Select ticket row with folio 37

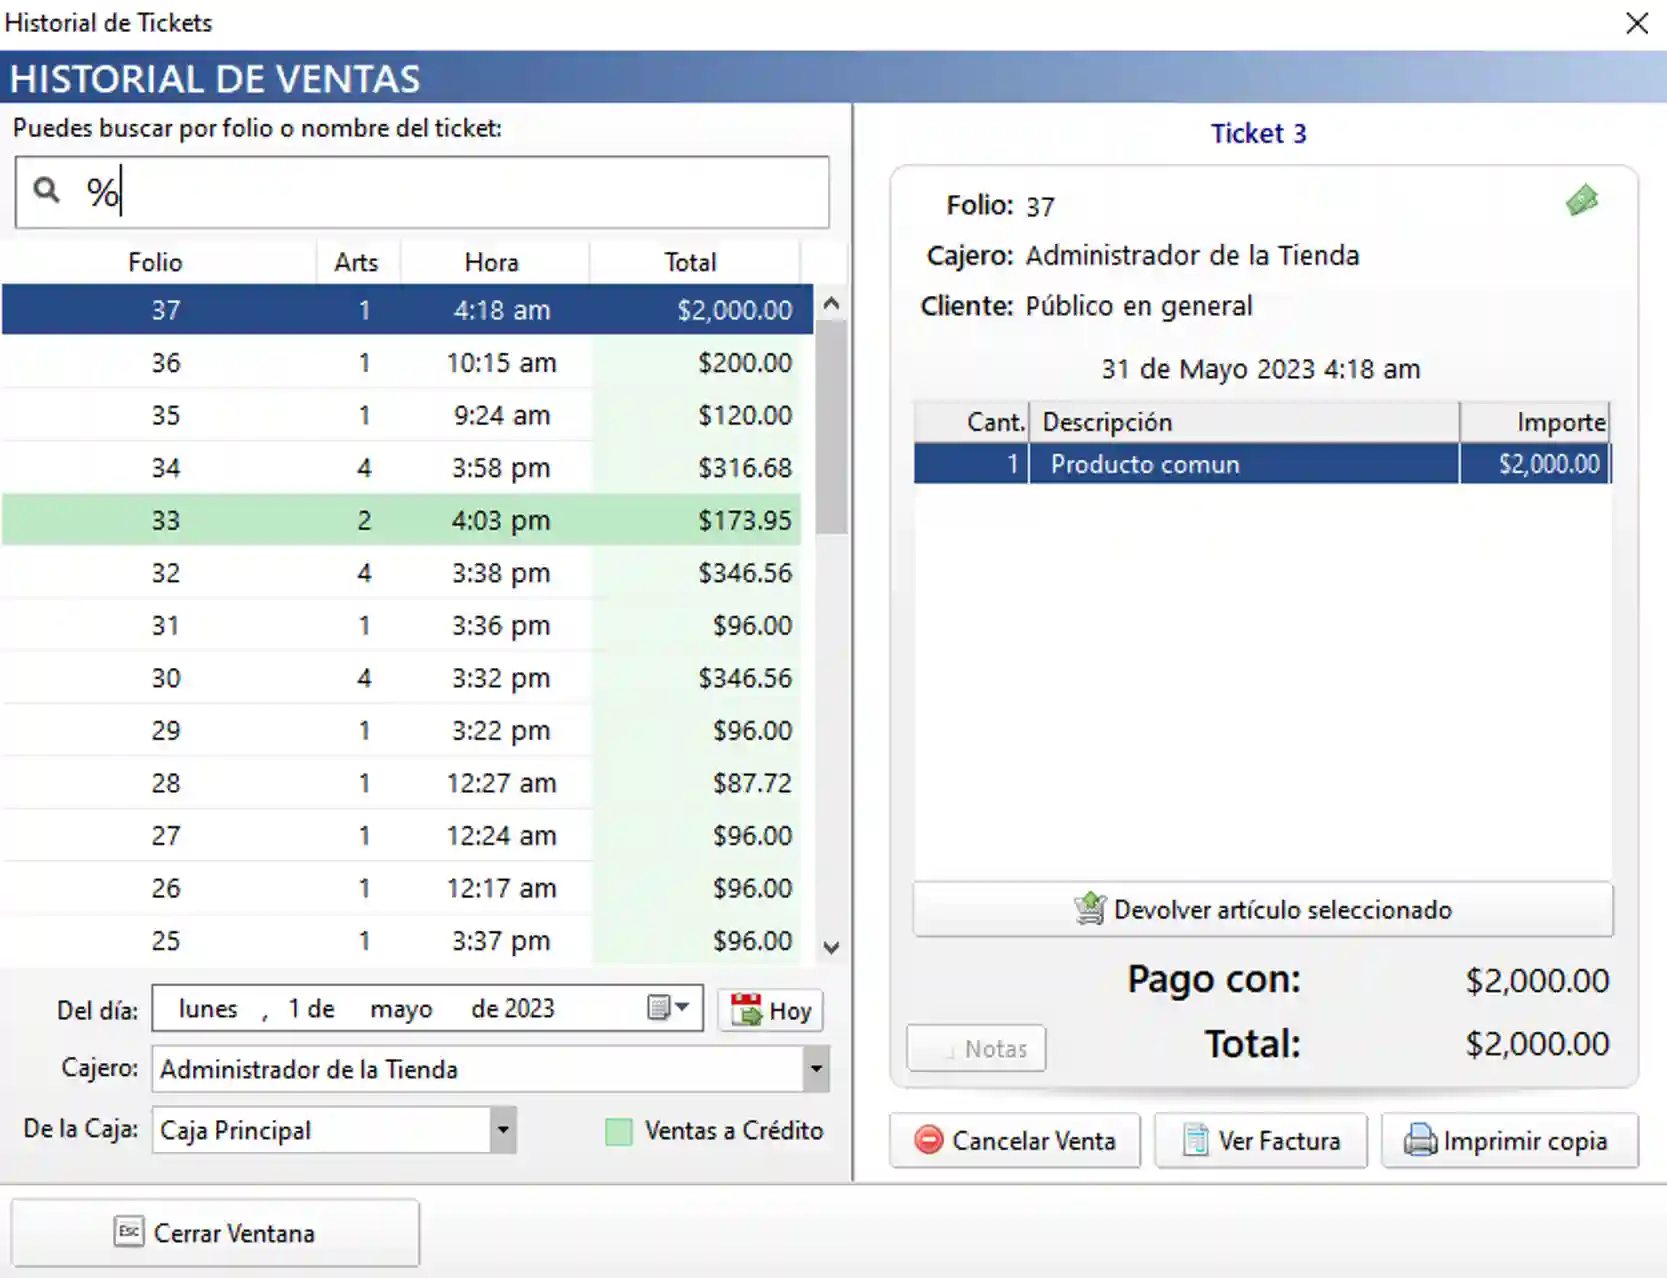(x=407, y=310)
